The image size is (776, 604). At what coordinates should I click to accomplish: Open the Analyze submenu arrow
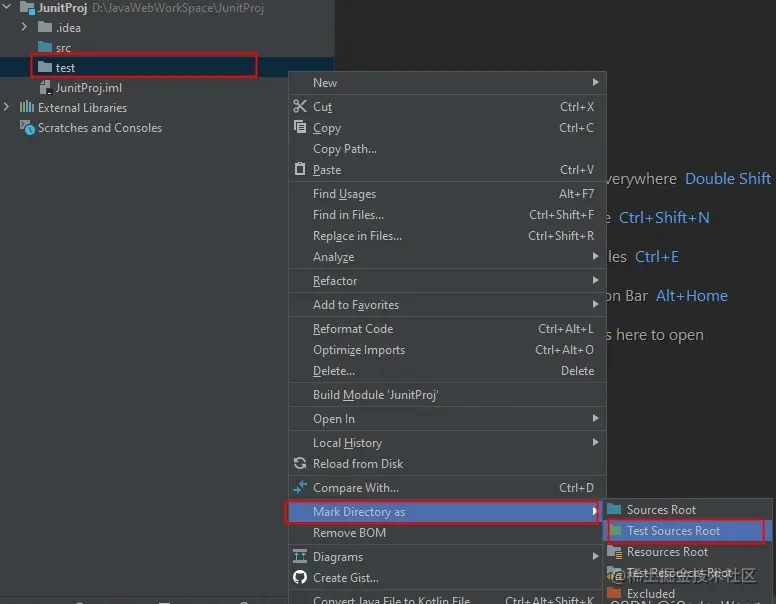tap(595, 256)
